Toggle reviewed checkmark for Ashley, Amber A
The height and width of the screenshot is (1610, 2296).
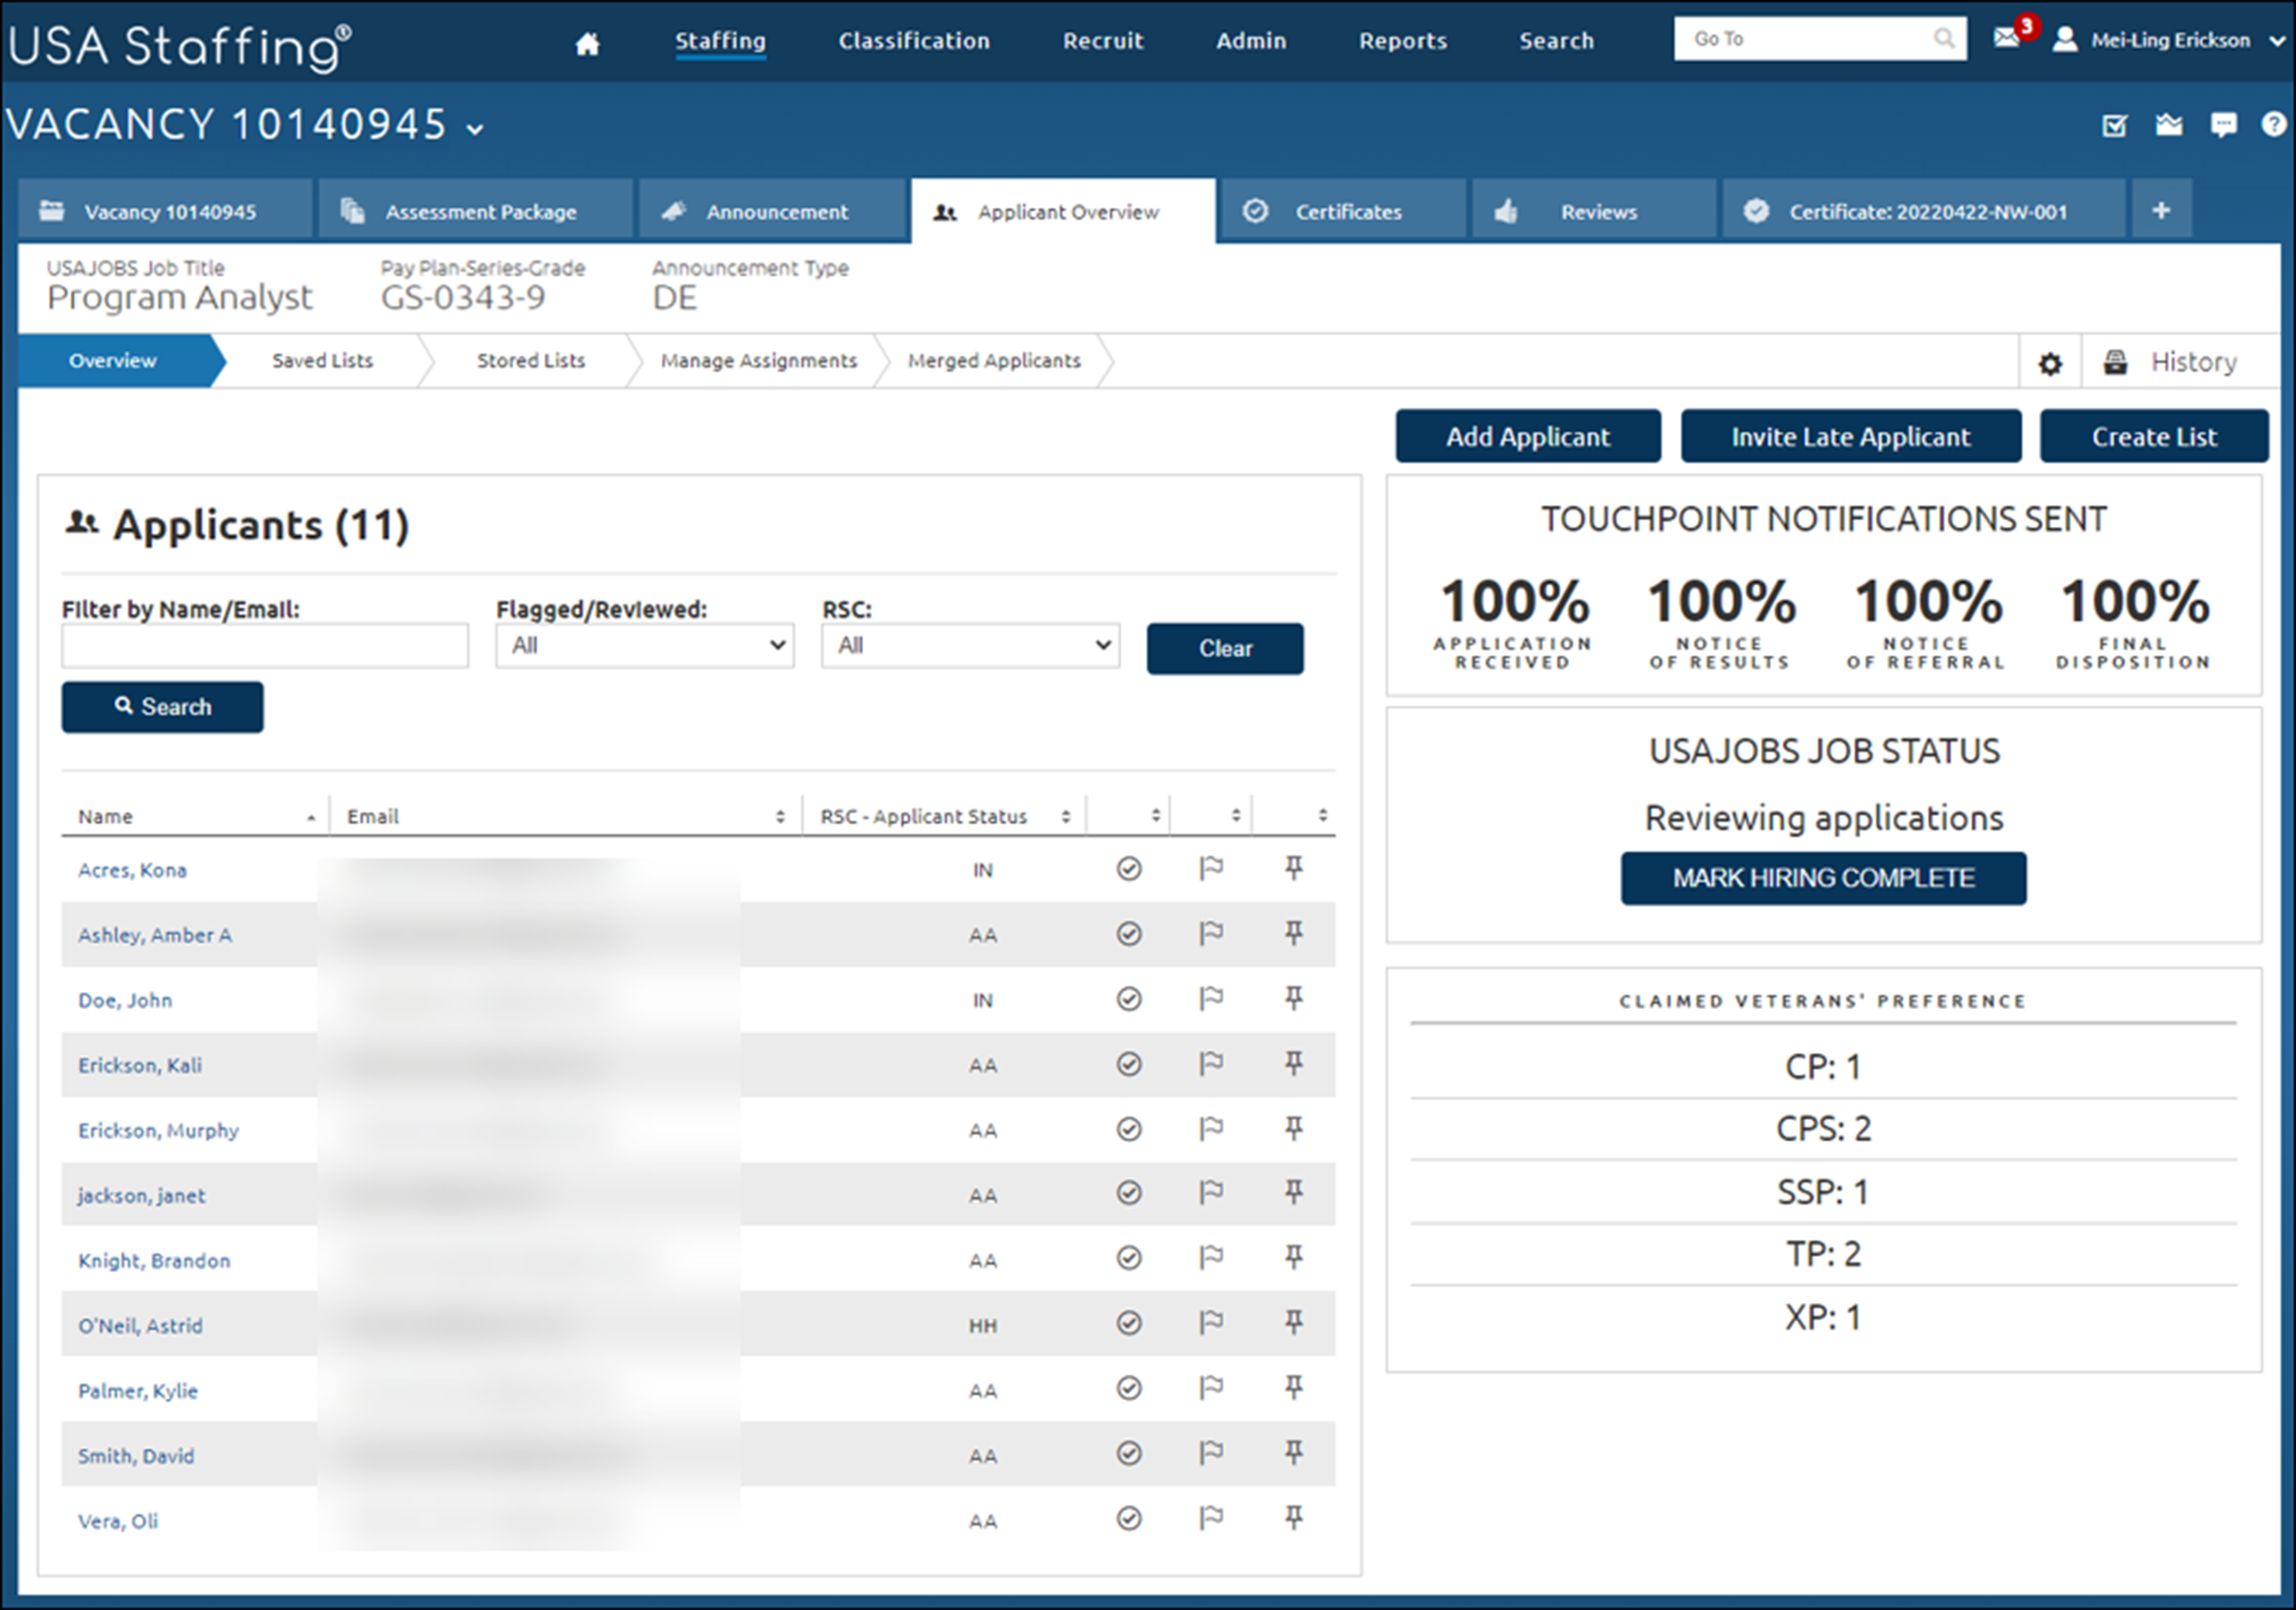point(1129,934)
